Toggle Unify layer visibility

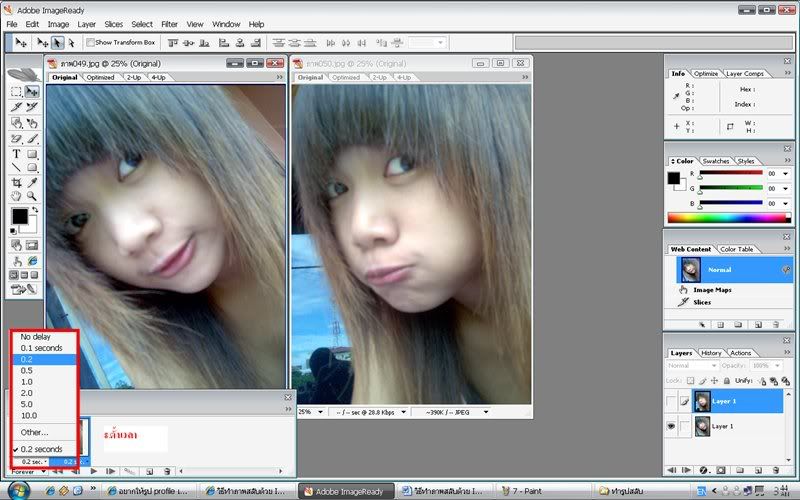point(773,381)
